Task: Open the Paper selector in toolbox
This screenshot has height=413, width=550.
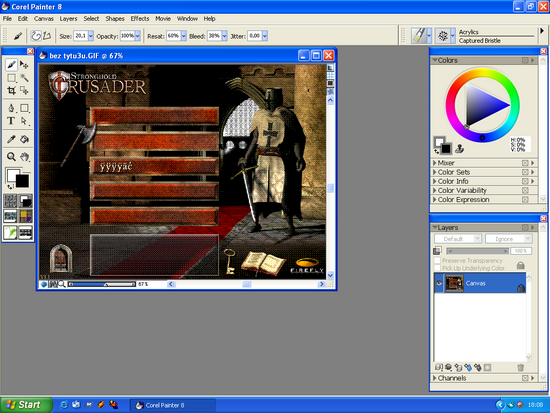Action: click(x=10, y=201)
